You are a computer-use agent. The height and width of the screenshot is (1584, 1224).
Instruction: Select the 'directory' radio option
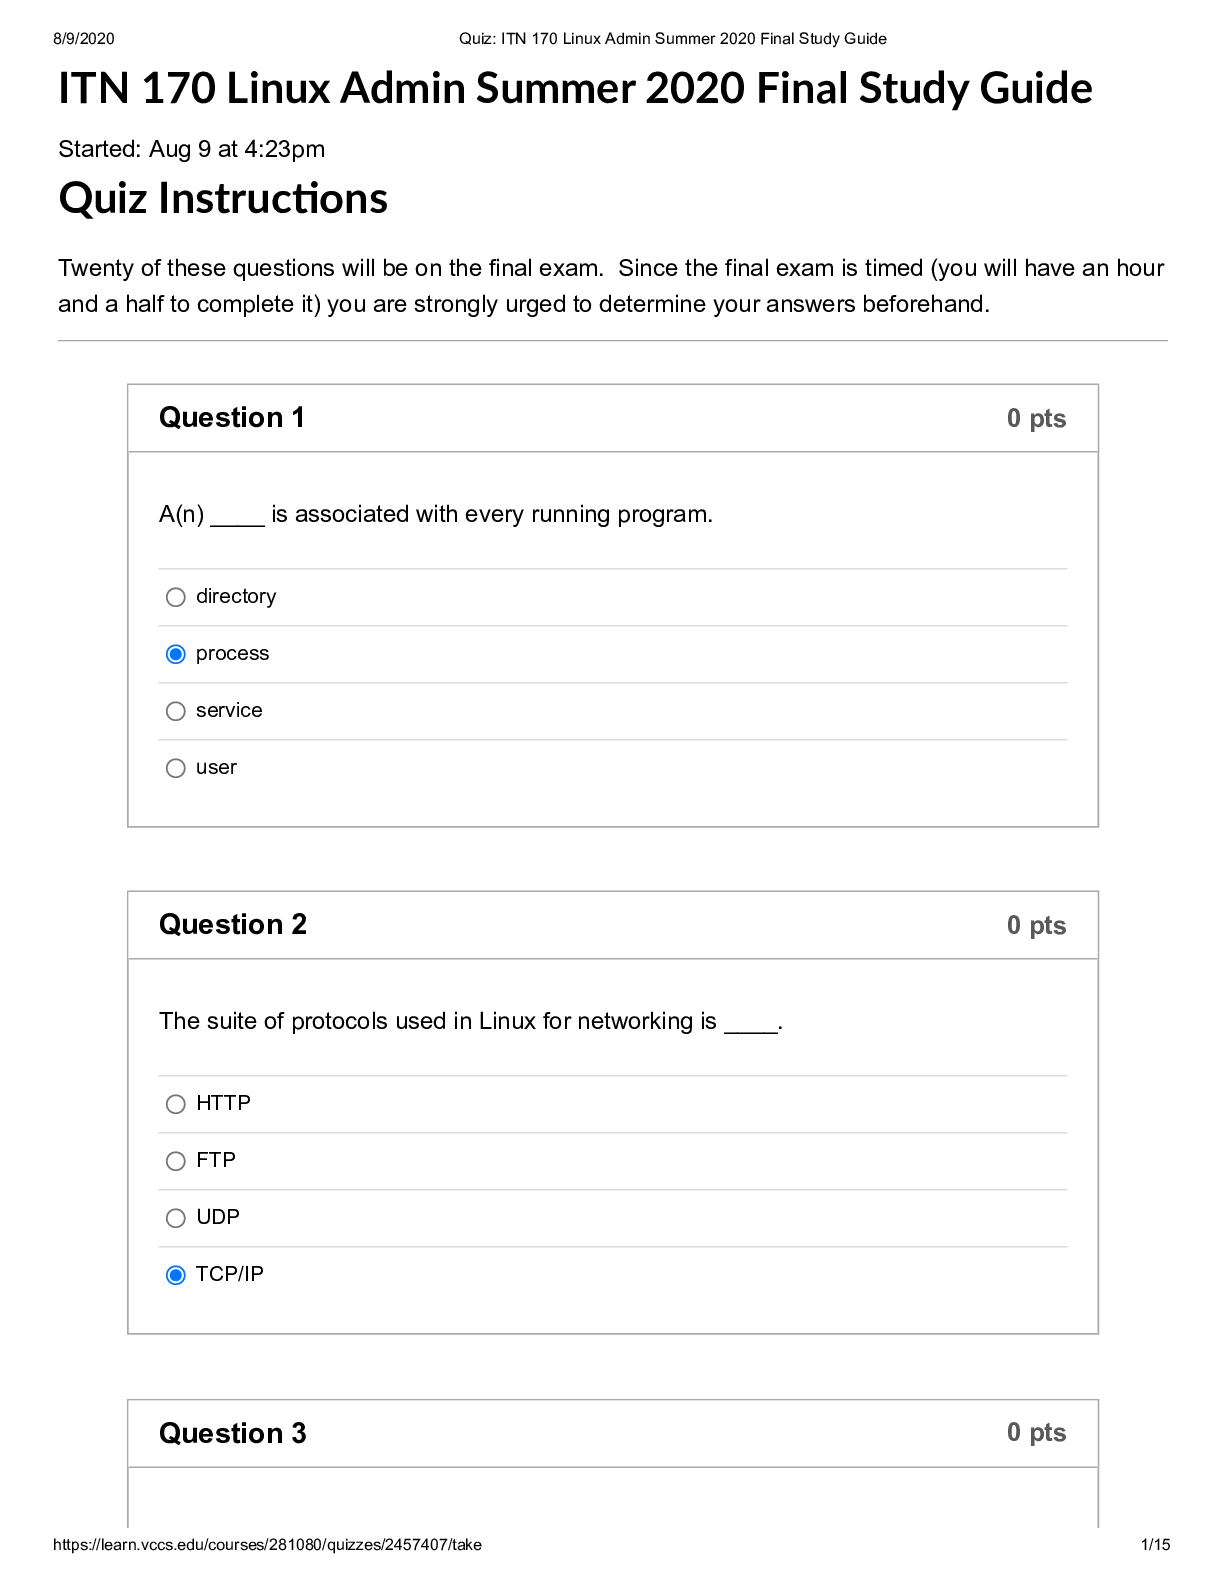[176, 597]
